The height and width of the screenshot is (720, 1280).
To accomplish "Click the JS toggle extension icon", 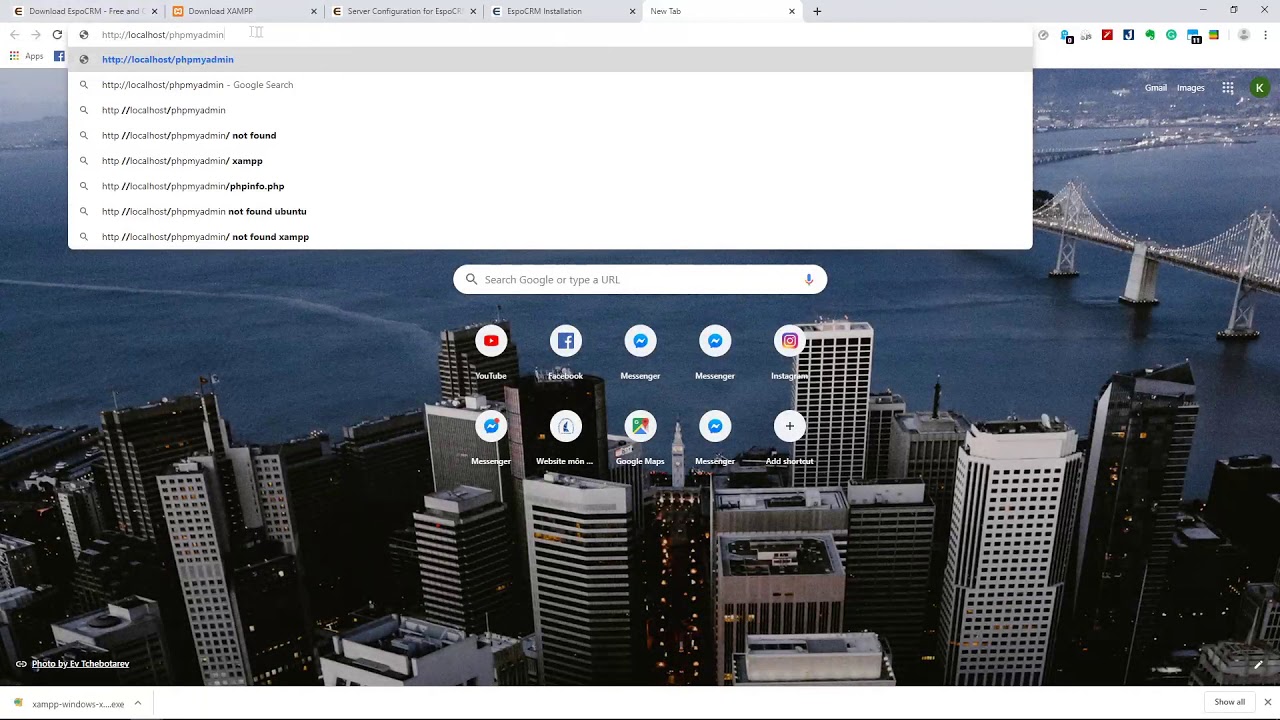I will click(1086, 35).
